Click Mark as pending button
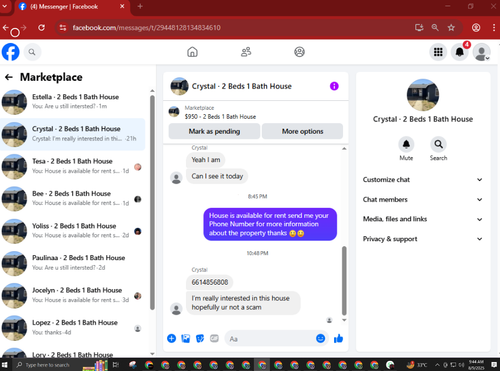This screenshot has height=371, width=500. click(x=214, y=131)
